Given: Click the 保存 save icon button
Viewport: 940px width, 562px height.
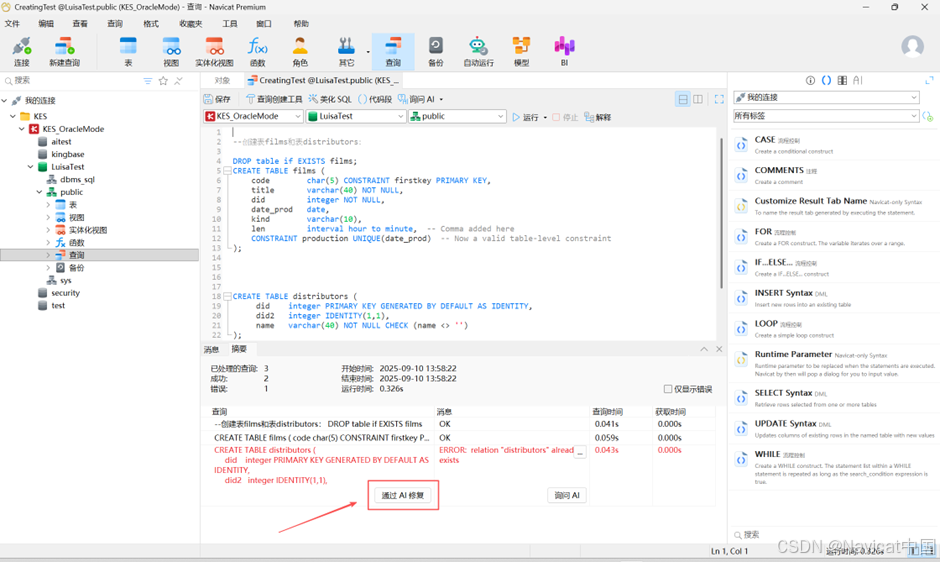Looking at the screenshot, I should [216, 99].
